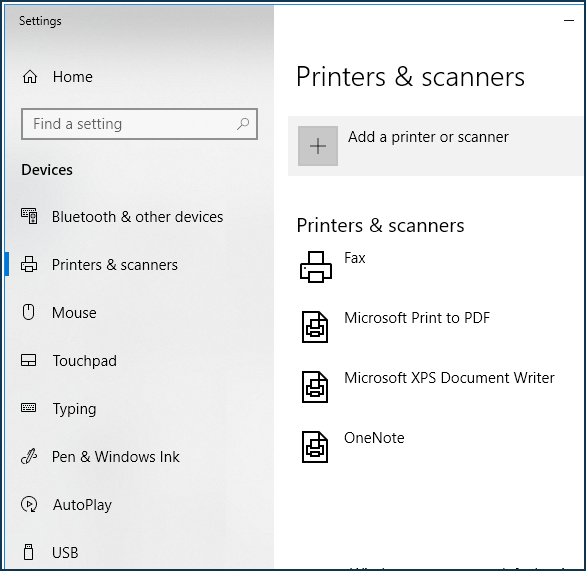Click the Touchpad icon
The width and height of the screenshot is (586, 571).
28,360
